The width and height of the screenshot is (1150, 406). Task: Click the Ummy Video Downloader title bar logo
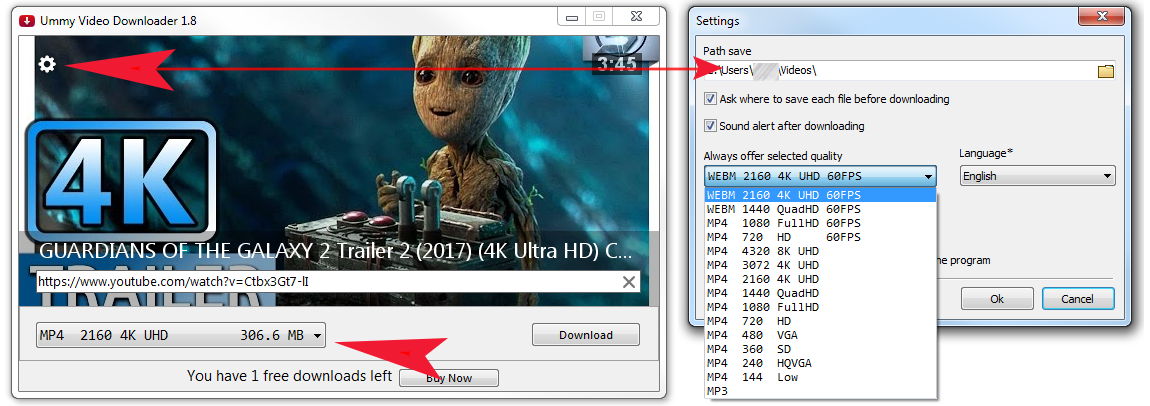point(27,18)
